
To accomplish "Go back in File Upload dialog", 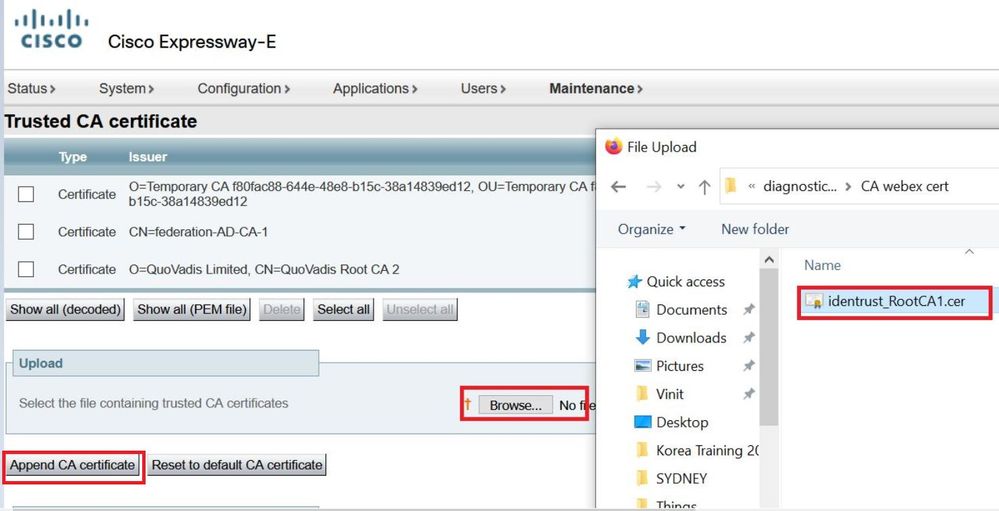I will pyautogui.click(x=619, y=187).
